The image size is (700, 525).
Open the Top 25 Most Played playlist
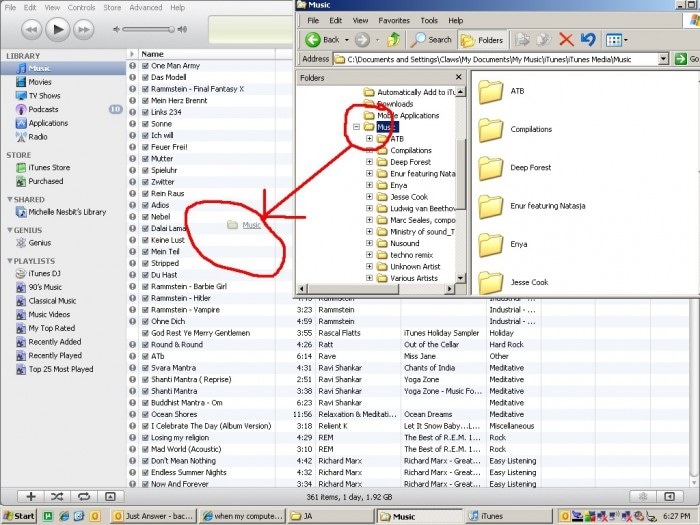tap(61, 369)
